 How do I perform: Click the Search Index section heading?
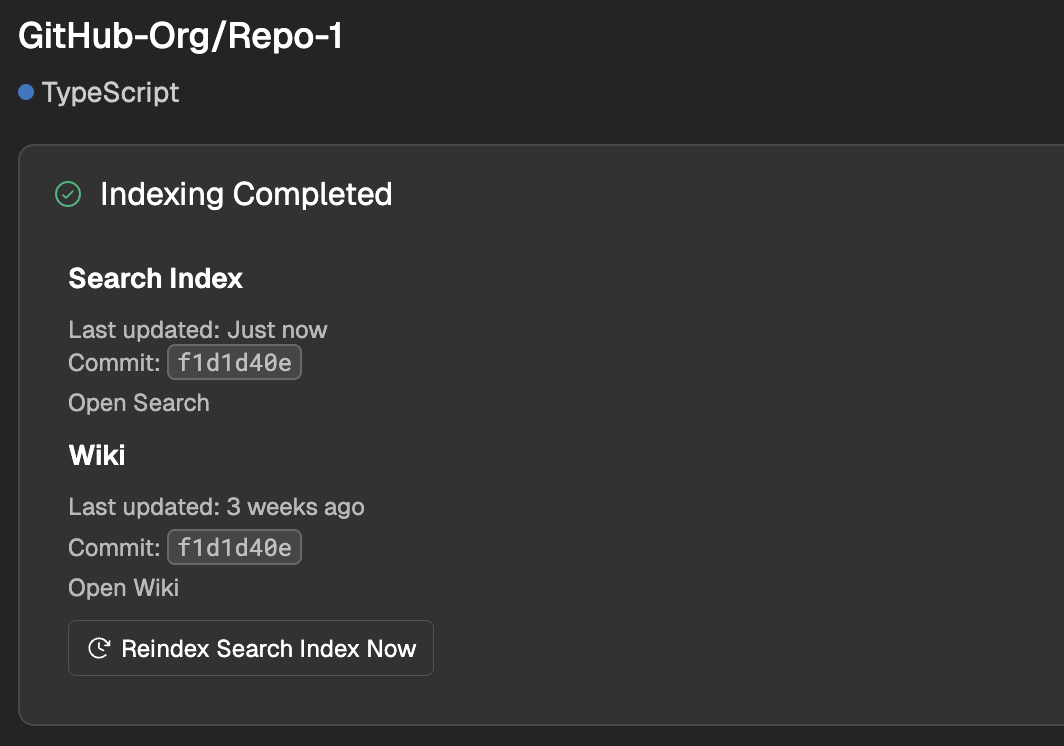click(x=155, y=279)
